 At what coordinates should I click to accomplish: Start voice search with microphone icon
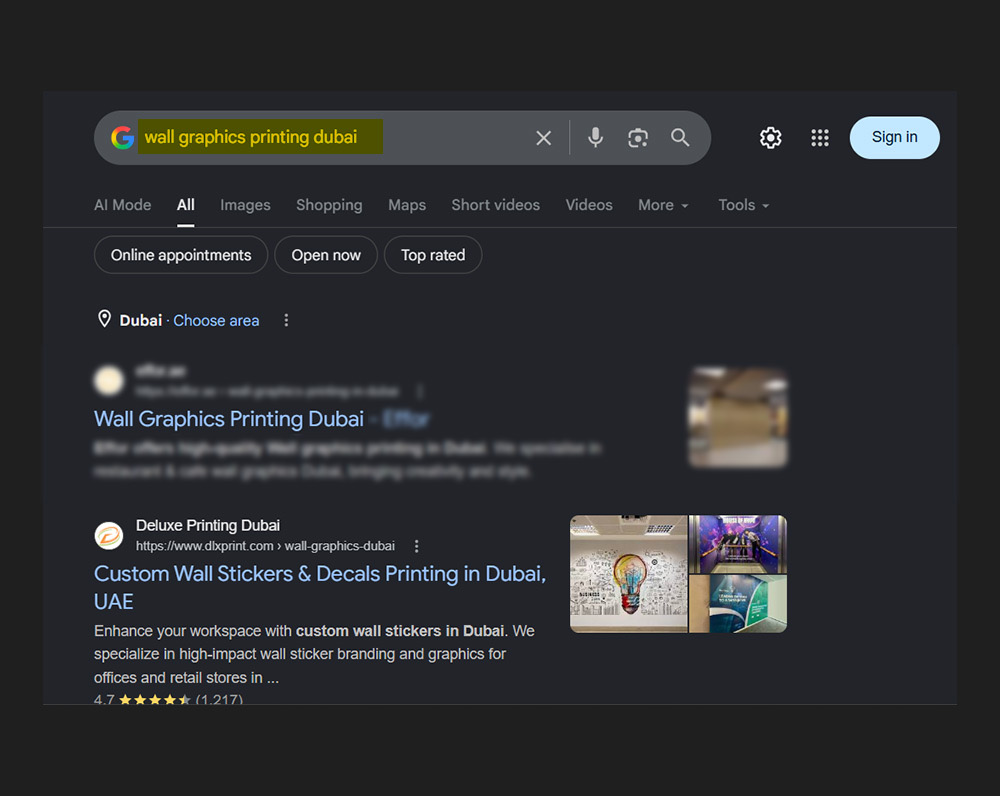click(x=595, y=138)
